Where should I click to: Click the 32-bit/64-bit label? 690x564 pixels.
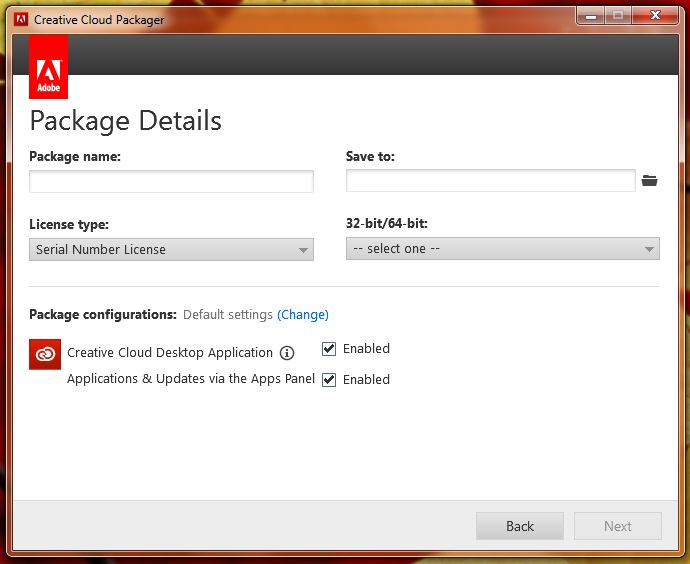387,223
